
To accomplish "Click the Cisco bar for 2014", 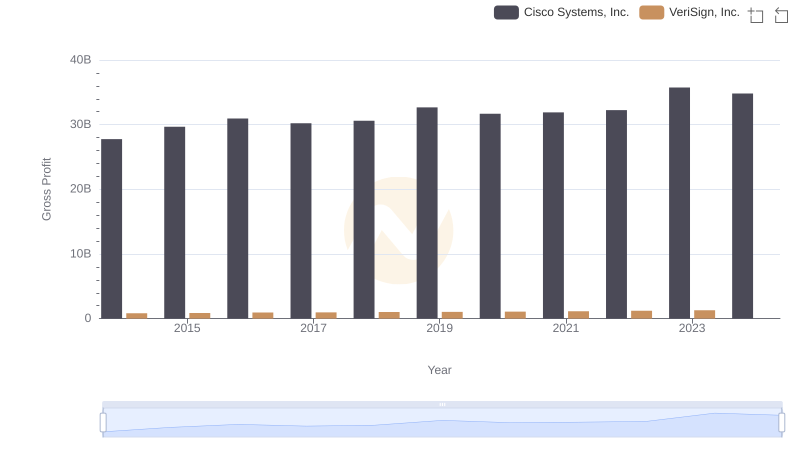I will coord(111,229).
